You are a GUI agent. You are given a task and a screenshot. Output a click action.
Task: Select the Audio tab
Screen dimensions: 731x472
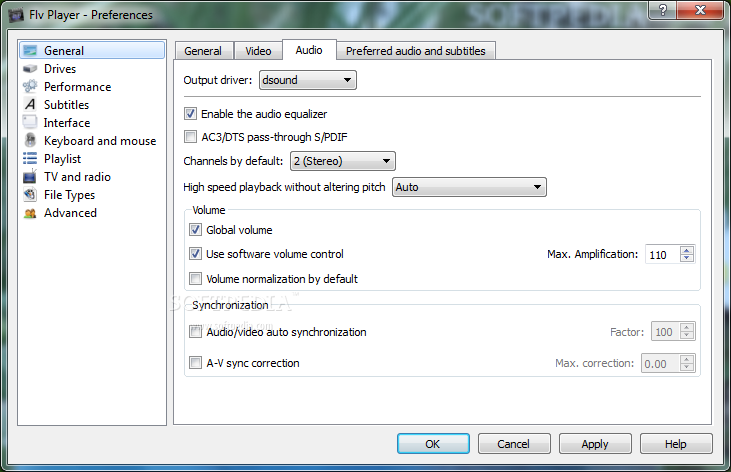309,50
